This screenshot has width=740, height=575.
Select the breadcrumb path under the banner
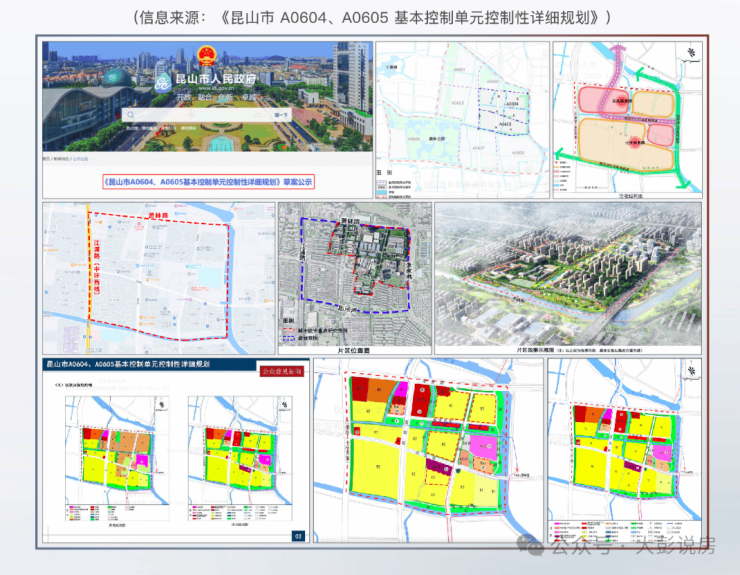65,159
